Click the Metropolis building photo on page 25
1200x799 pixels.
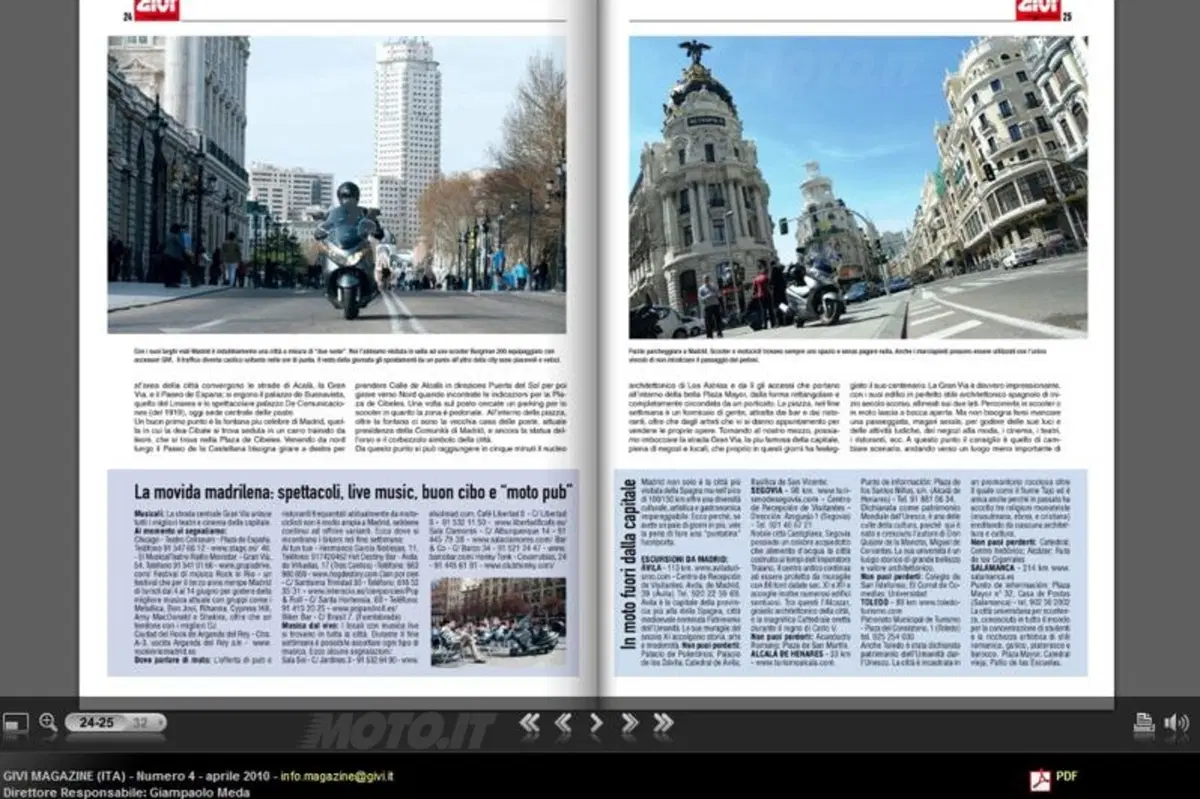(x=858, y=188)
